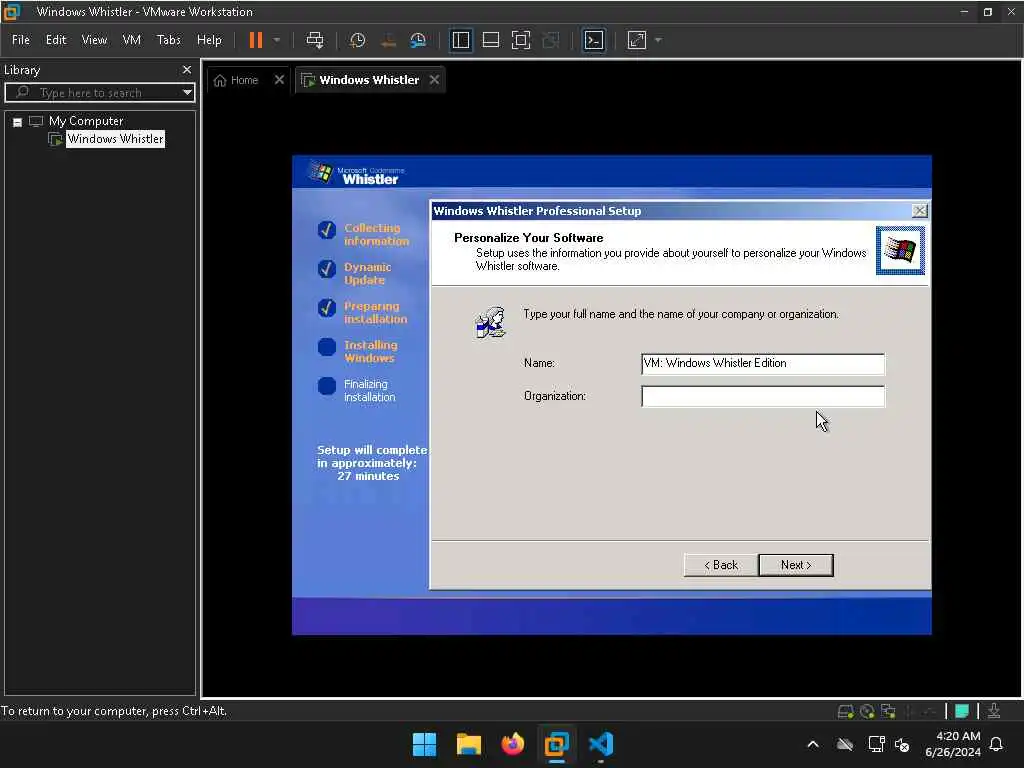
Task: Click the hard disk status icon
Action: coord(846,711)
